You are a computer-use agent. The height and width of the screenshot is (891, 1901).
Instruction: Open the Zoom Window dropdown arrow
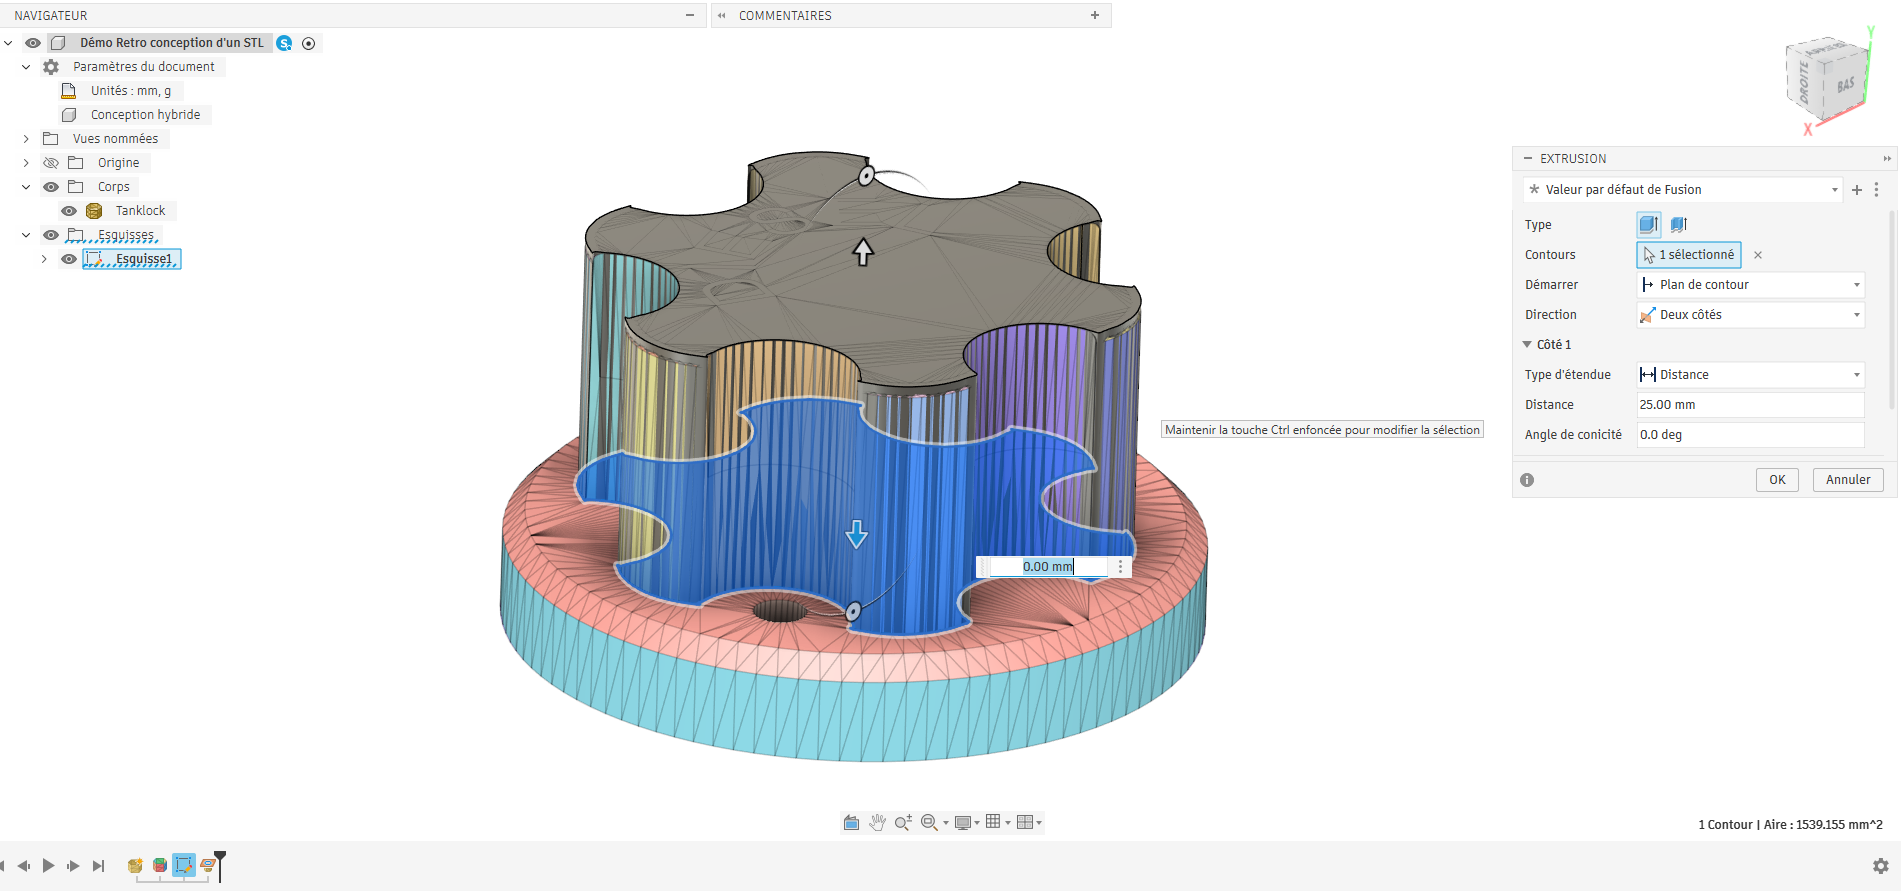tap(946, 824)
